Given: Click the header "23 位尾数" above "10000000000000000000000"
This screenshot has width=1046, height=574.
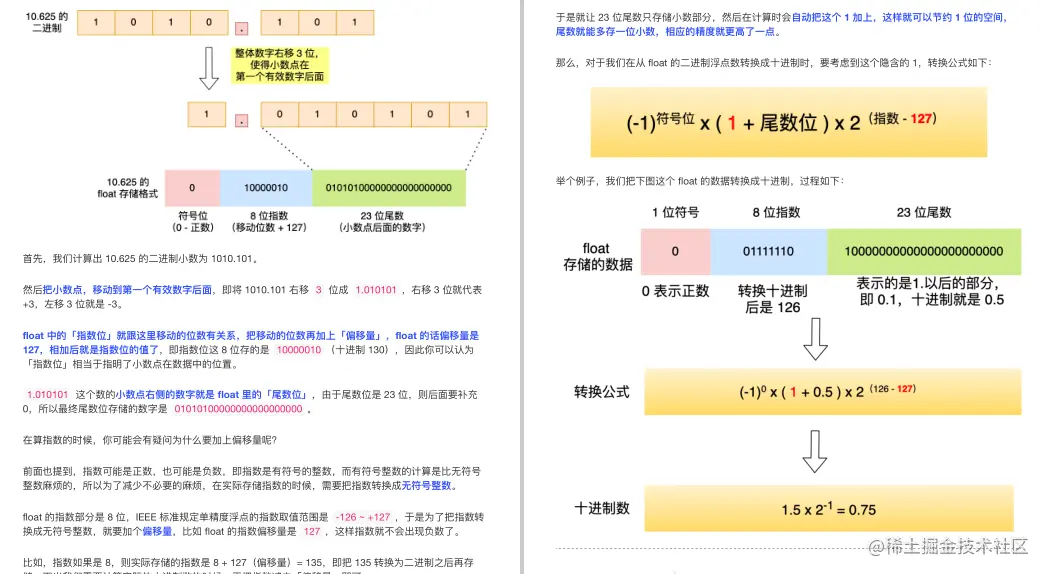Looking at the screenshot, I should tap(924, 212).
